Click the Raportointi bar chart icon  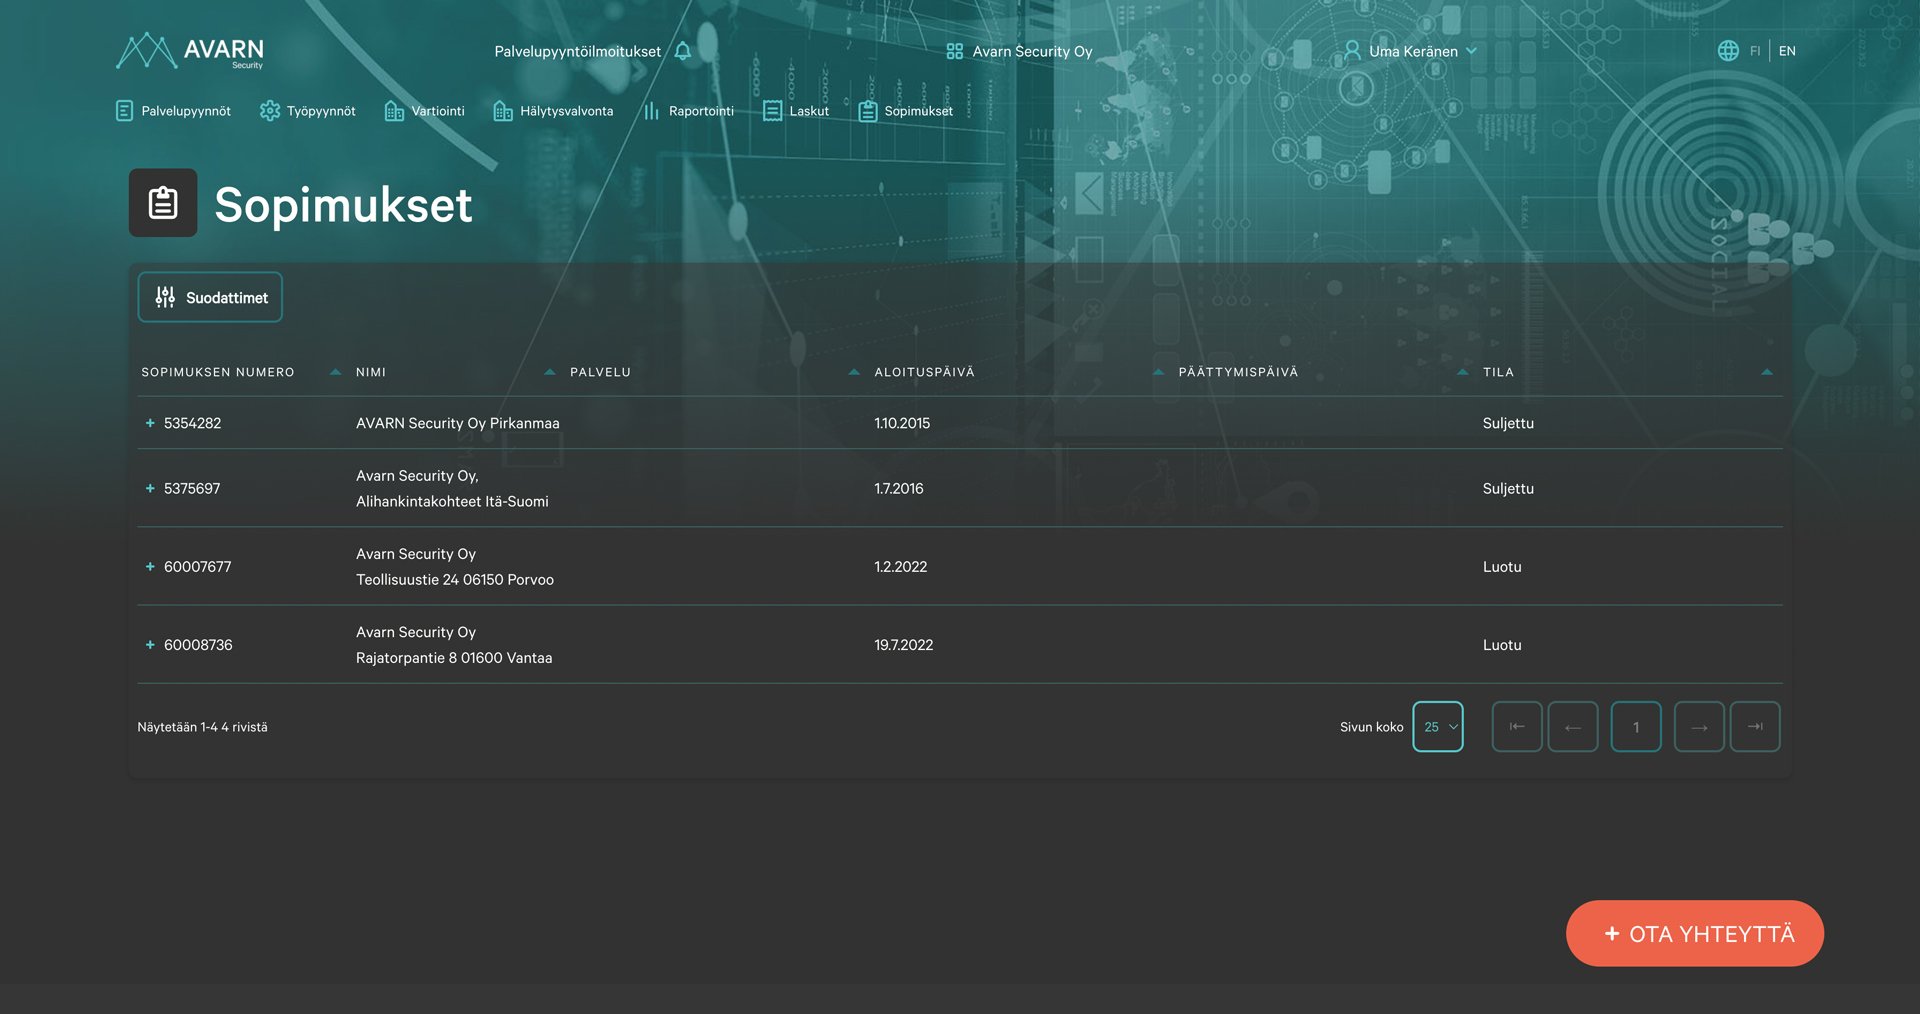click(652, 111)
